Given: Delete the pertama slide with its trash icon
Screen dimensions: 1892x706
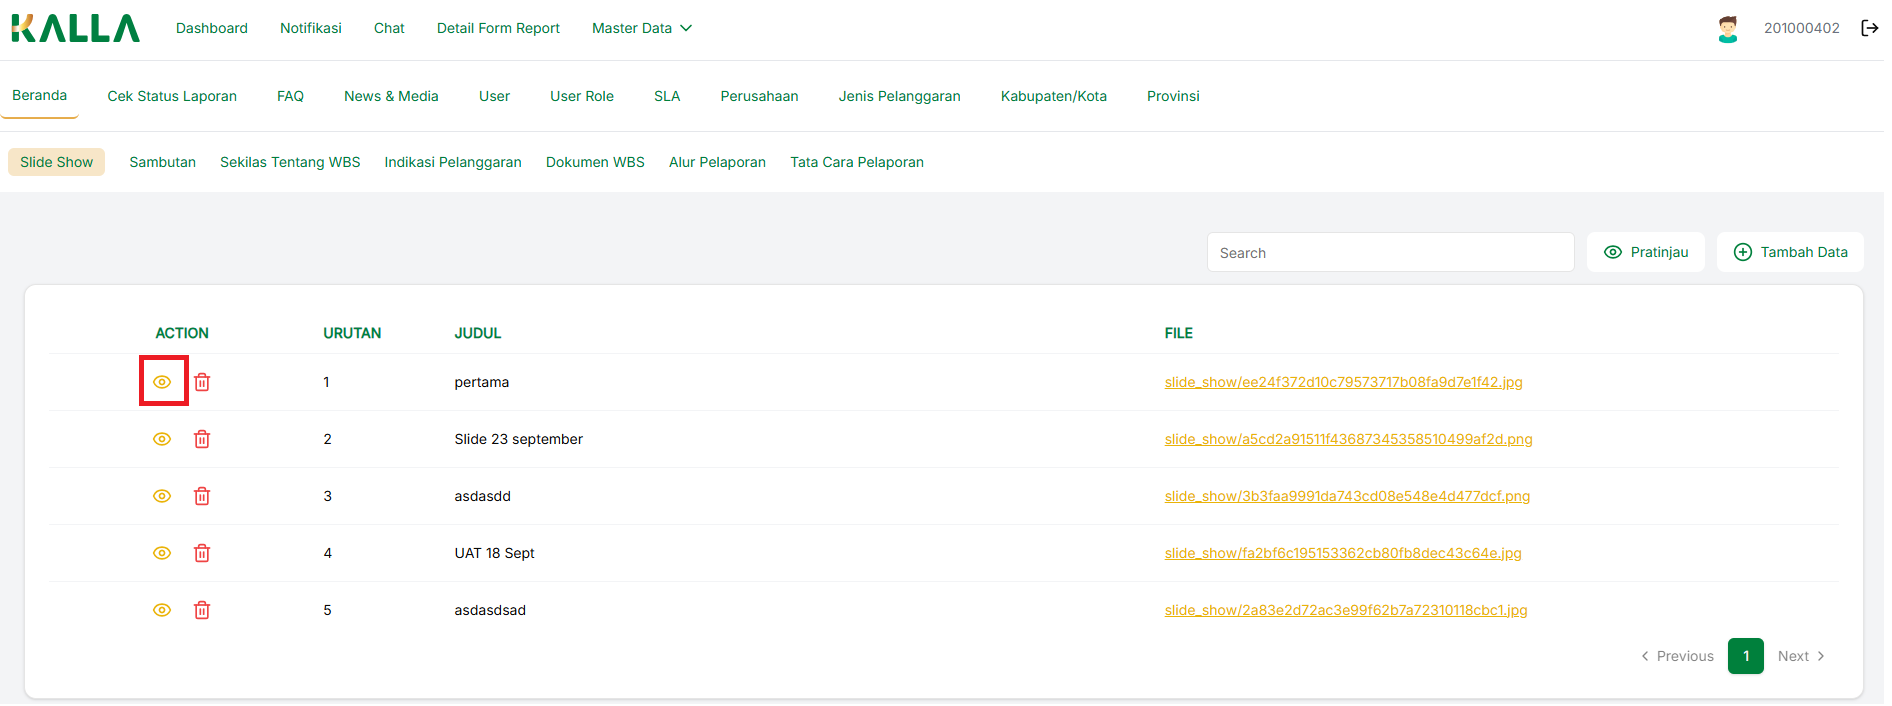Looking at the screenshot, I should [202, 382].
